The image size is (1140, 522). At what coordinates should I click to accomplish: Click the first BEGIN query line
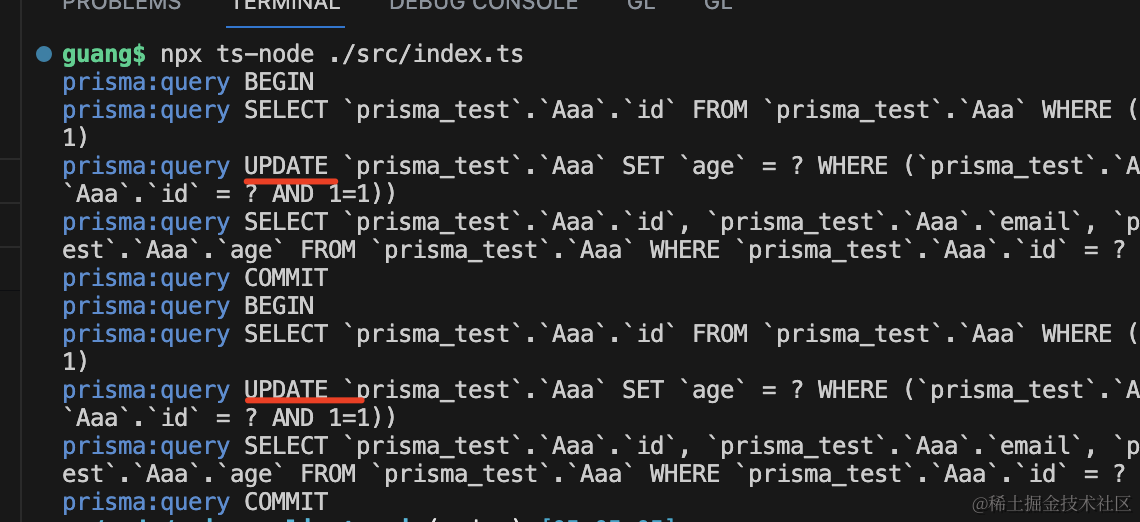pos(279,82)
